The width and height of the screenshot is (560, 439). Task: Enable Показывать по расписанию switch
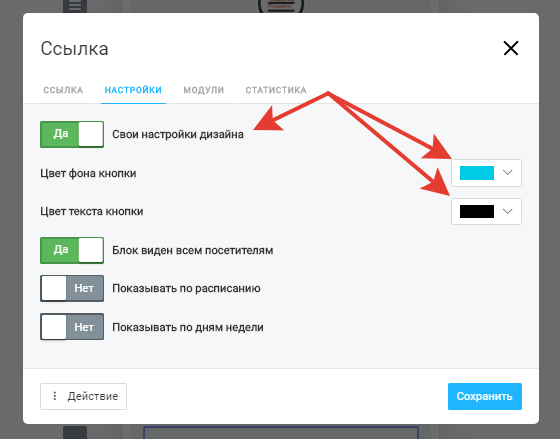click(x=72, y=288)
